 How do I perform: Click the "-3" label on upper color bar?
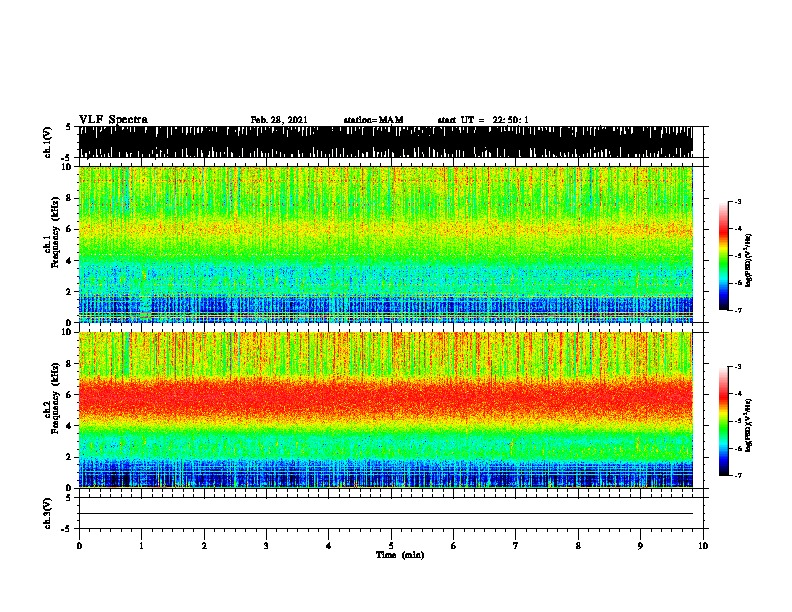point(738,202)
